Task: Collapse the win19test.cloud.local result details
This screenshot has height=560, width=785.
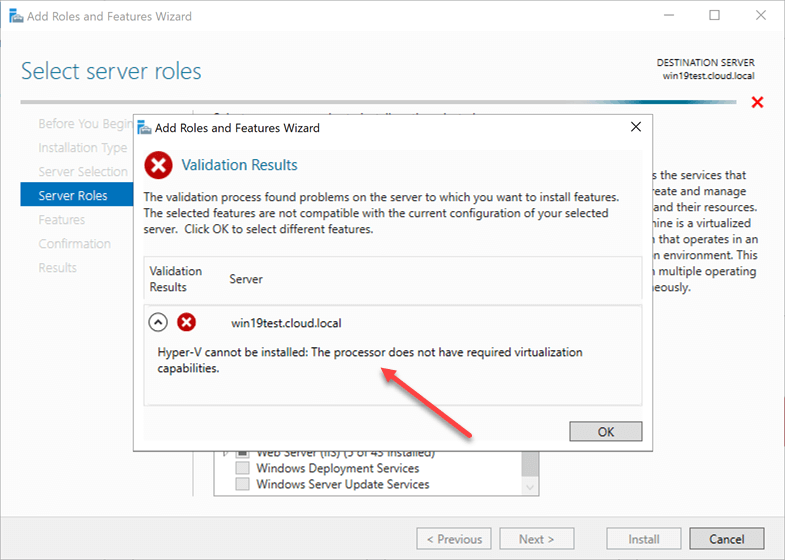Action: tap(158, 322)
